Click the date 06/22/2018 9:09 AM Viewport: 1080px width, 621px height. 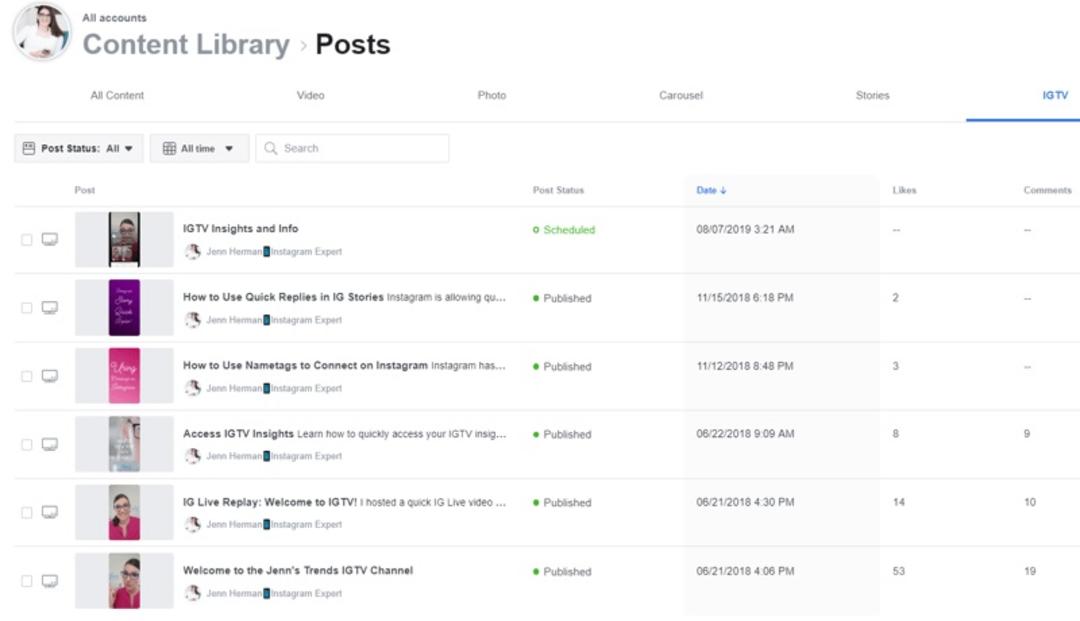click(745, 434)
